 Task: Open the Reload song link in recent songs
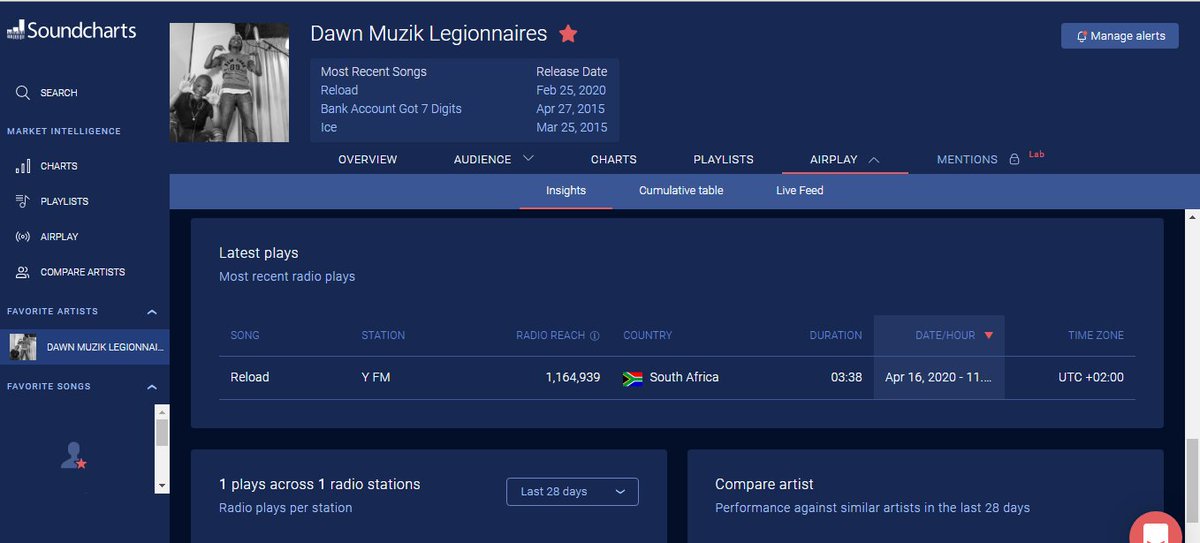pyautogui.click(x=339, y=90)
